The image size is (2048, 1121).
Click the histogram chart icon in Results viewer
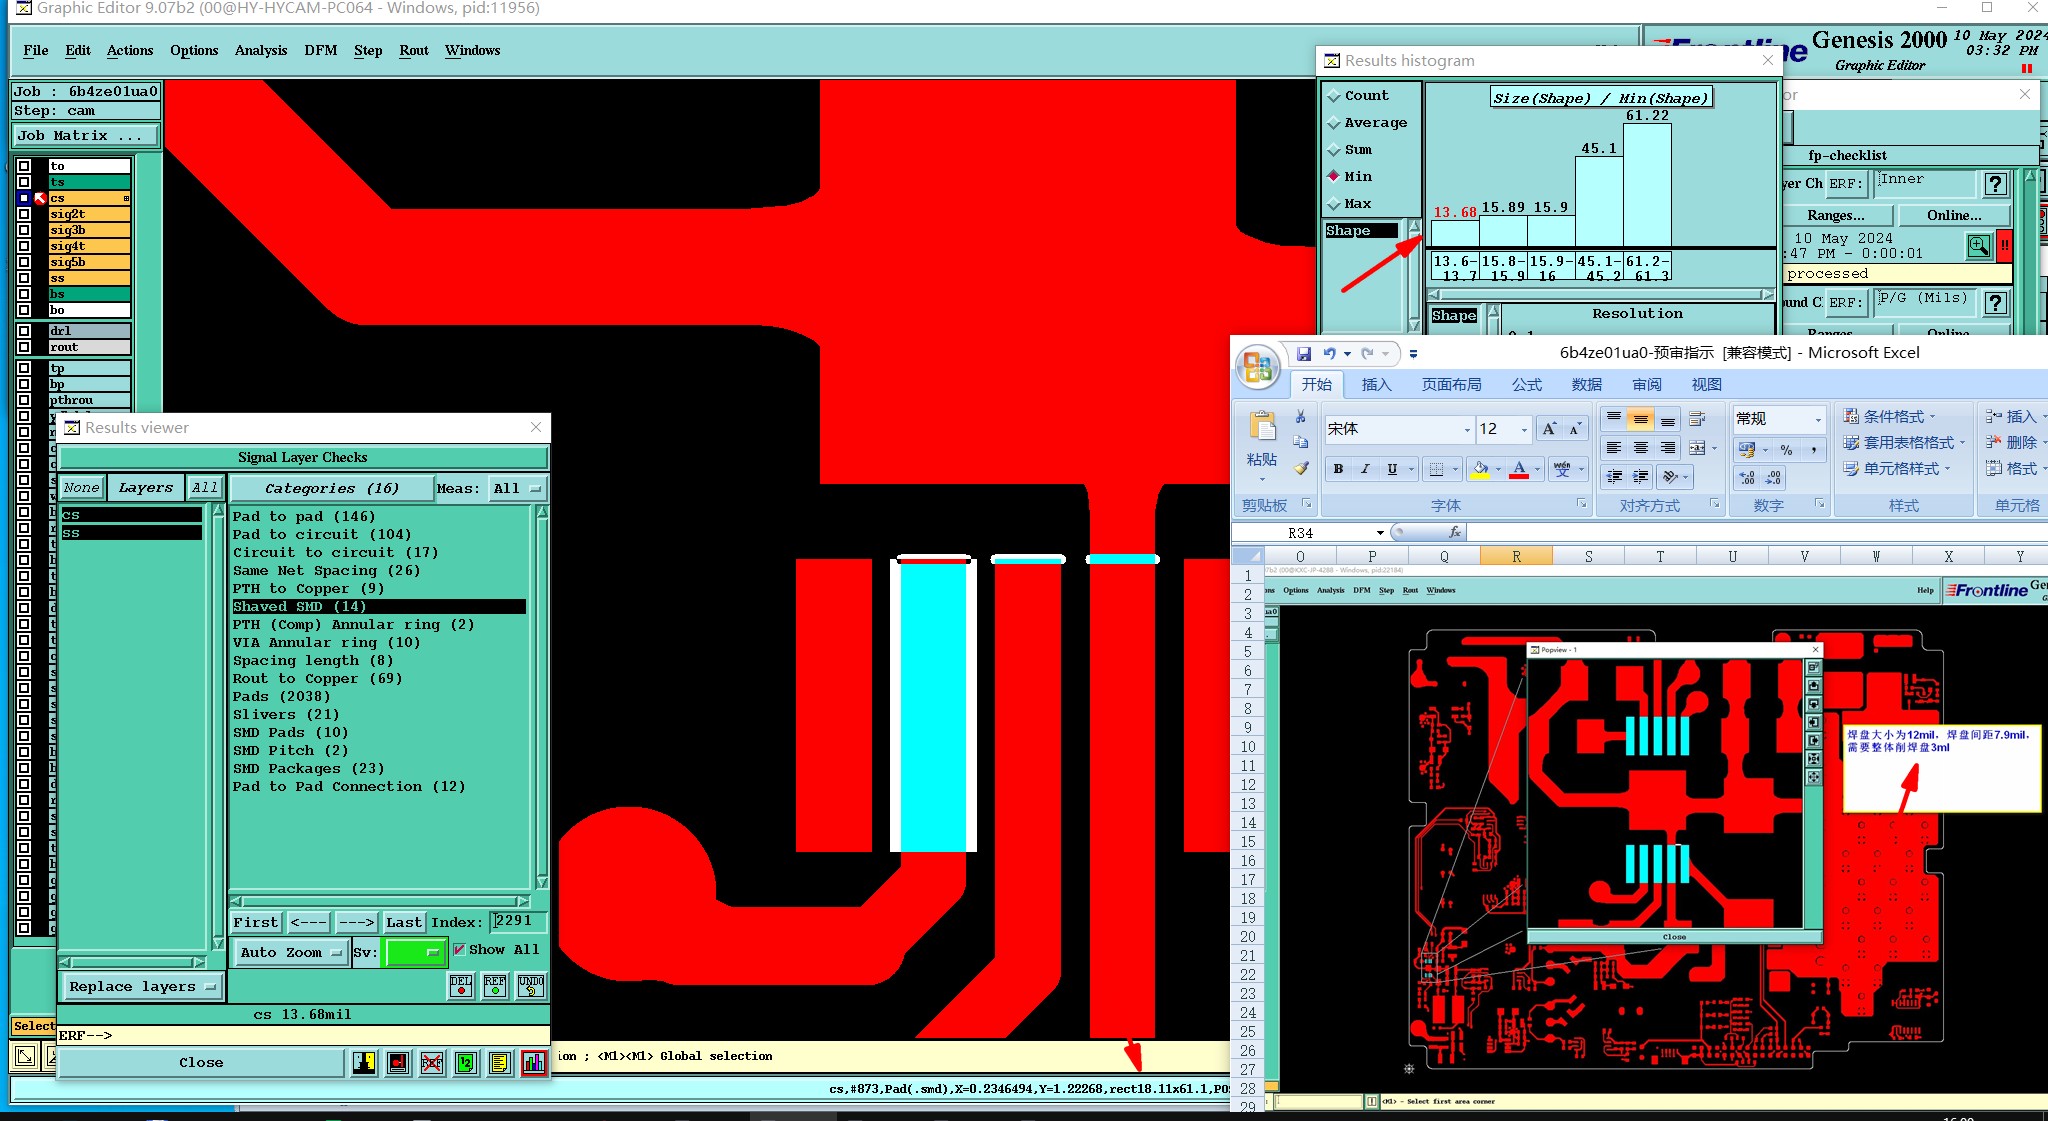click(x=533, y=1063)
